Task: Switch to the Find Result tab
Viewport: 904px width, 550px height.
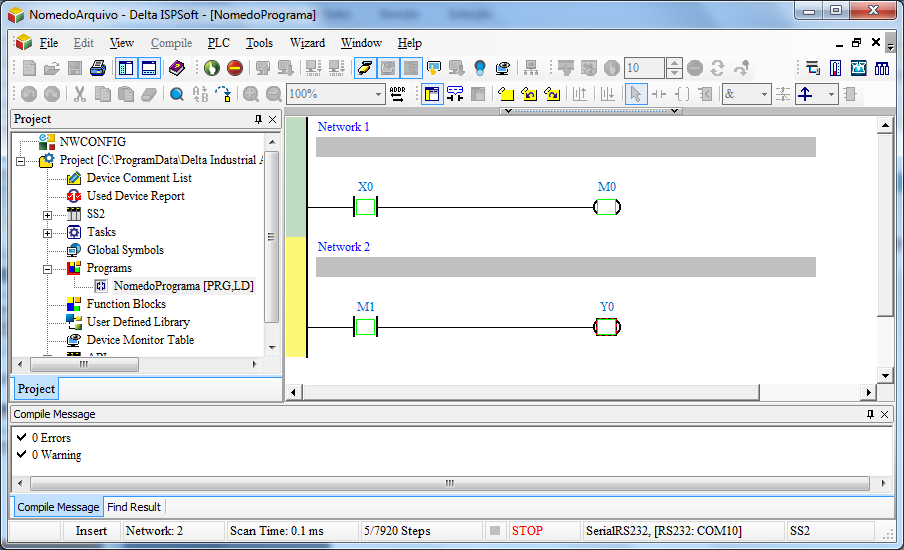Action: pyautogui.click(x=134, y=507)
